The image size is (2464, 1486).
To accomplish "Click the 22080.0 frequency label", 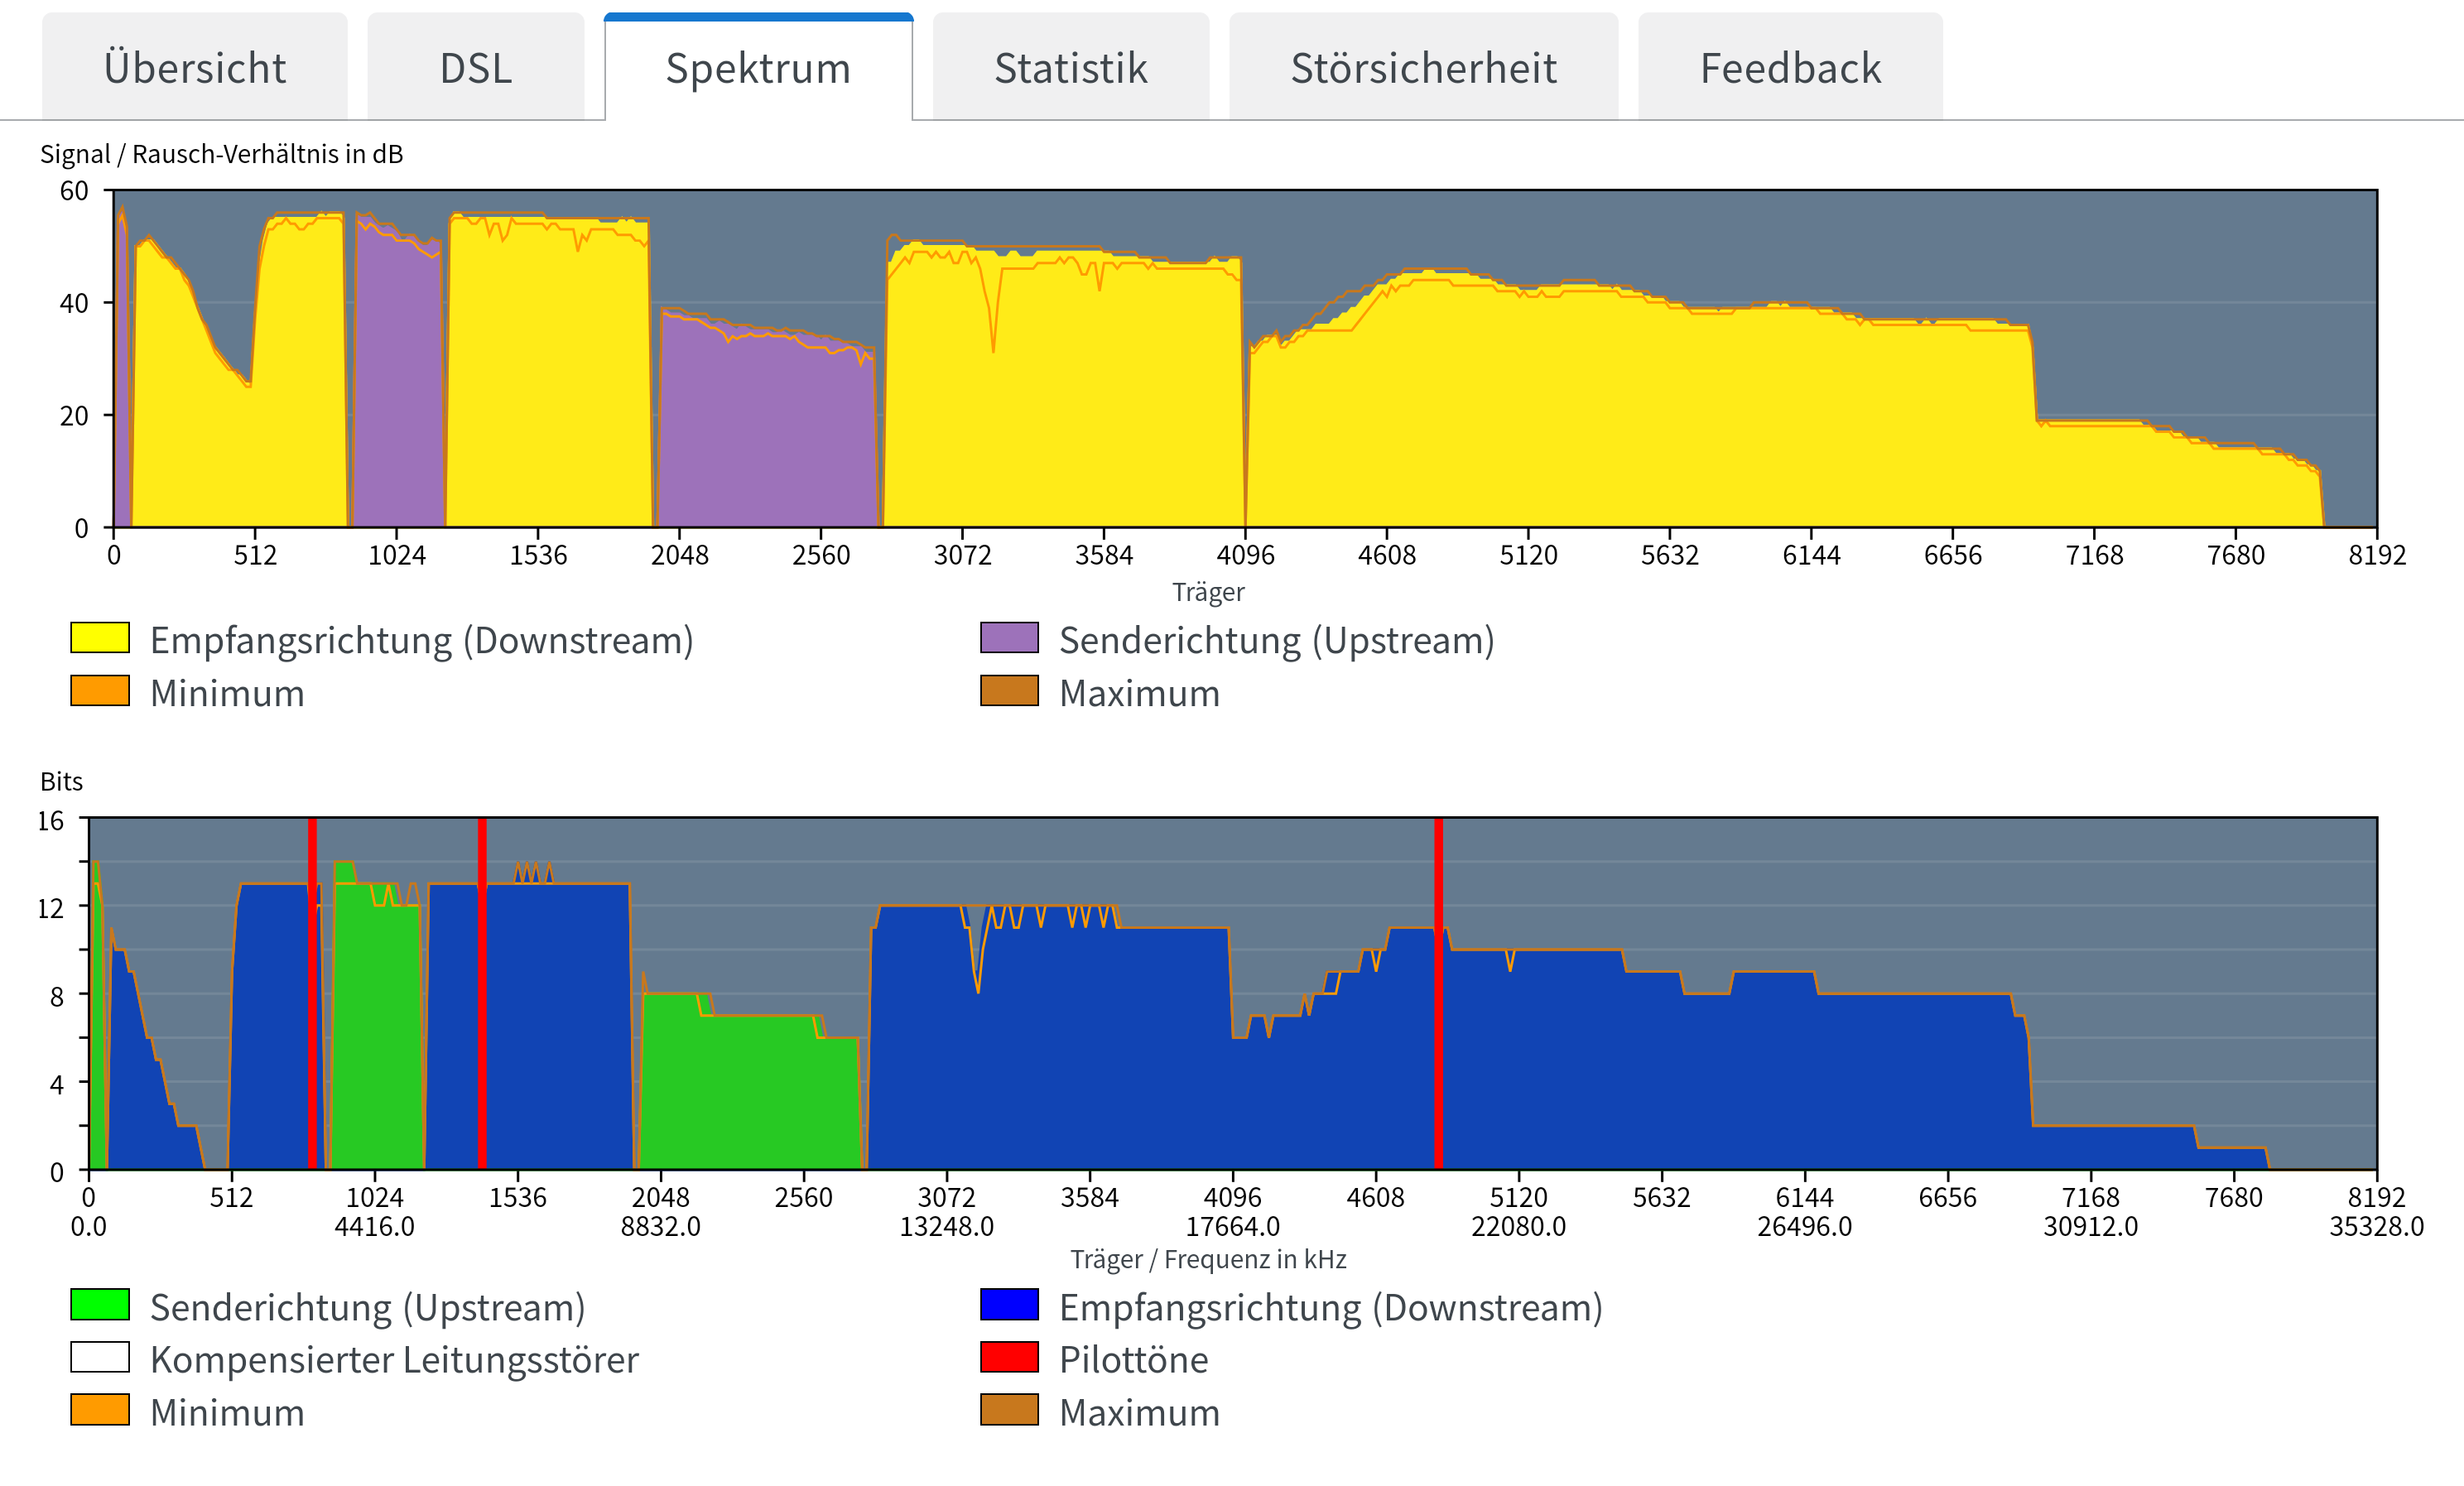I will (1519, 1226).
